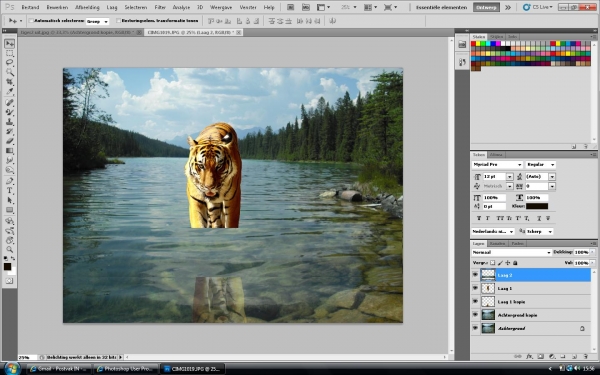The image size is (600, 375).
Task: Click the Windows Start button
Action: pos(12,368)
